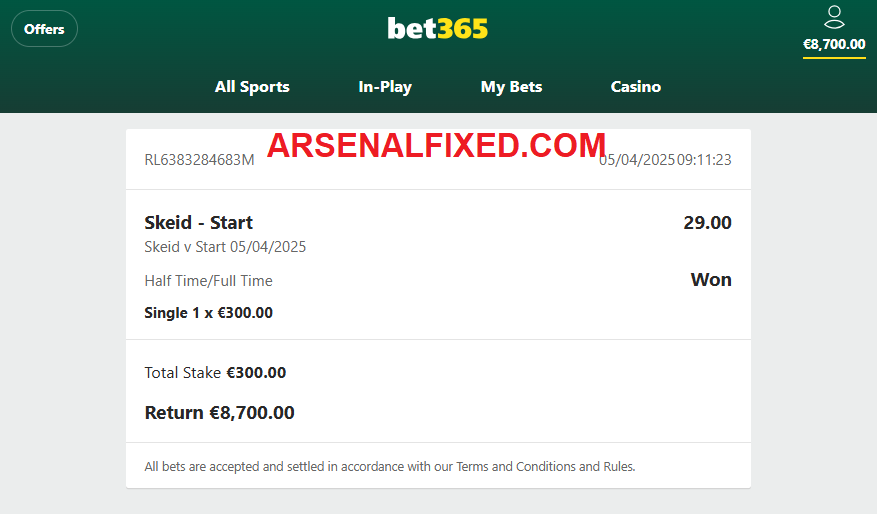Select the Skeid - Start selection title
Viewport: 877px width, 514px height.
tap(199, 223)
